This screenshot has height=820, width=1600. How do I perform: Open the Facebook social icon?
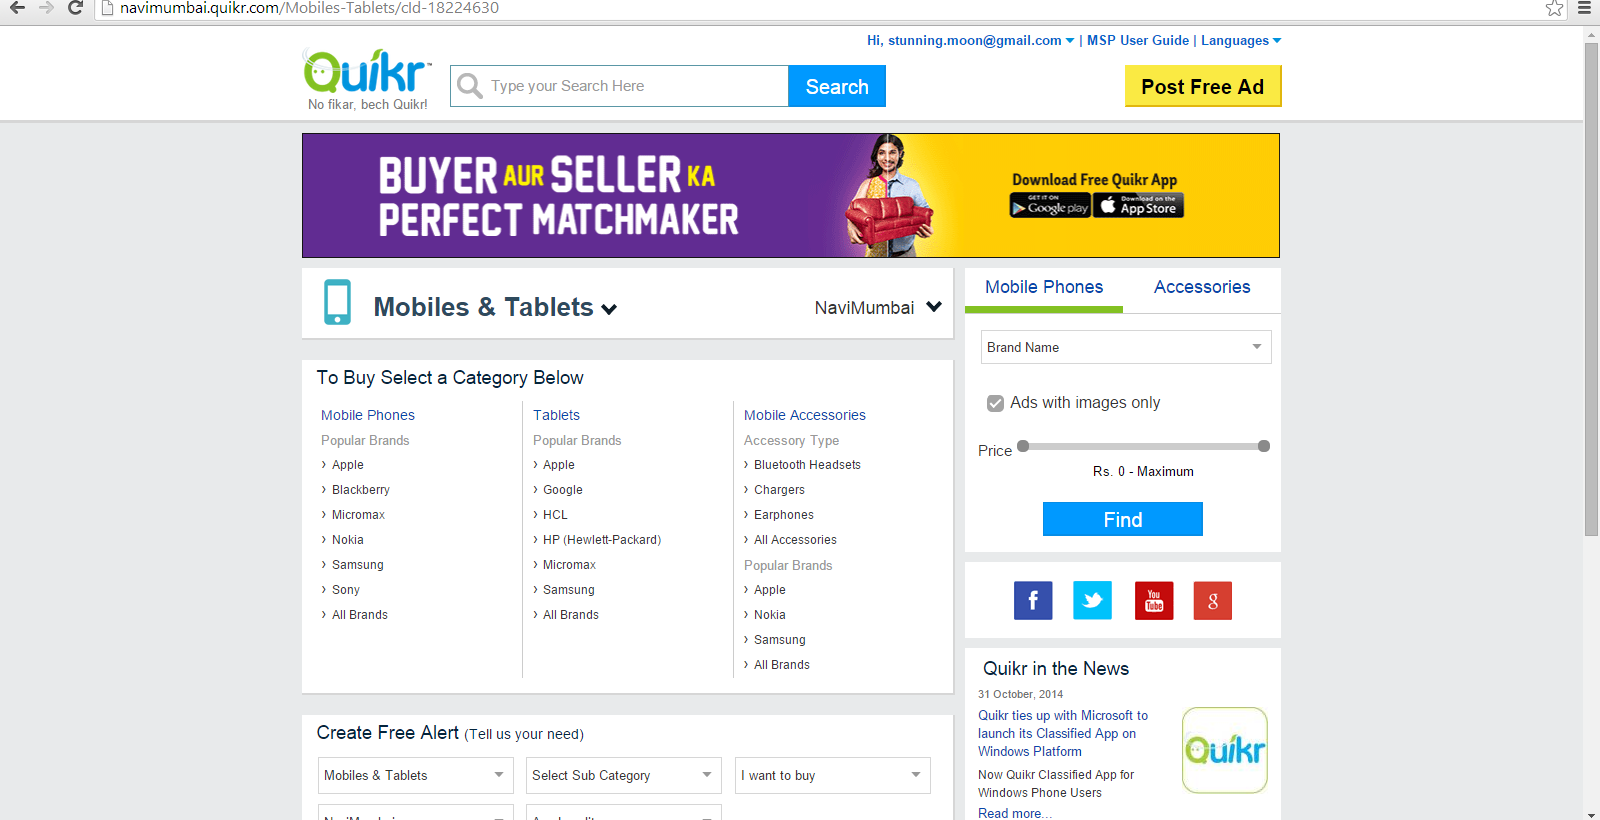pyautogui.click(x=1033, y=601)
